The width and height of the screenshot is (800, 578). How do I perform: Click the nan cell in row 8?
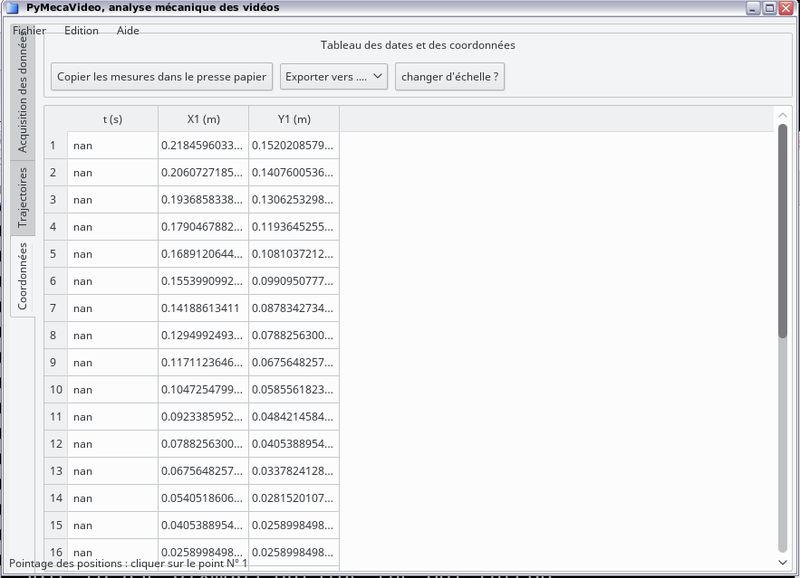pyautogui.click(x=113, y=335)
